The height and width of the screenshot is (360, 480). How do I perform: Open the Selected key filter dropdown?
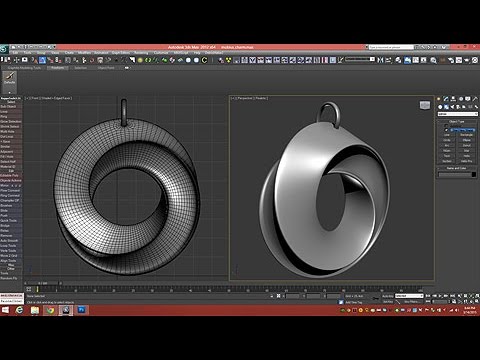409,296
